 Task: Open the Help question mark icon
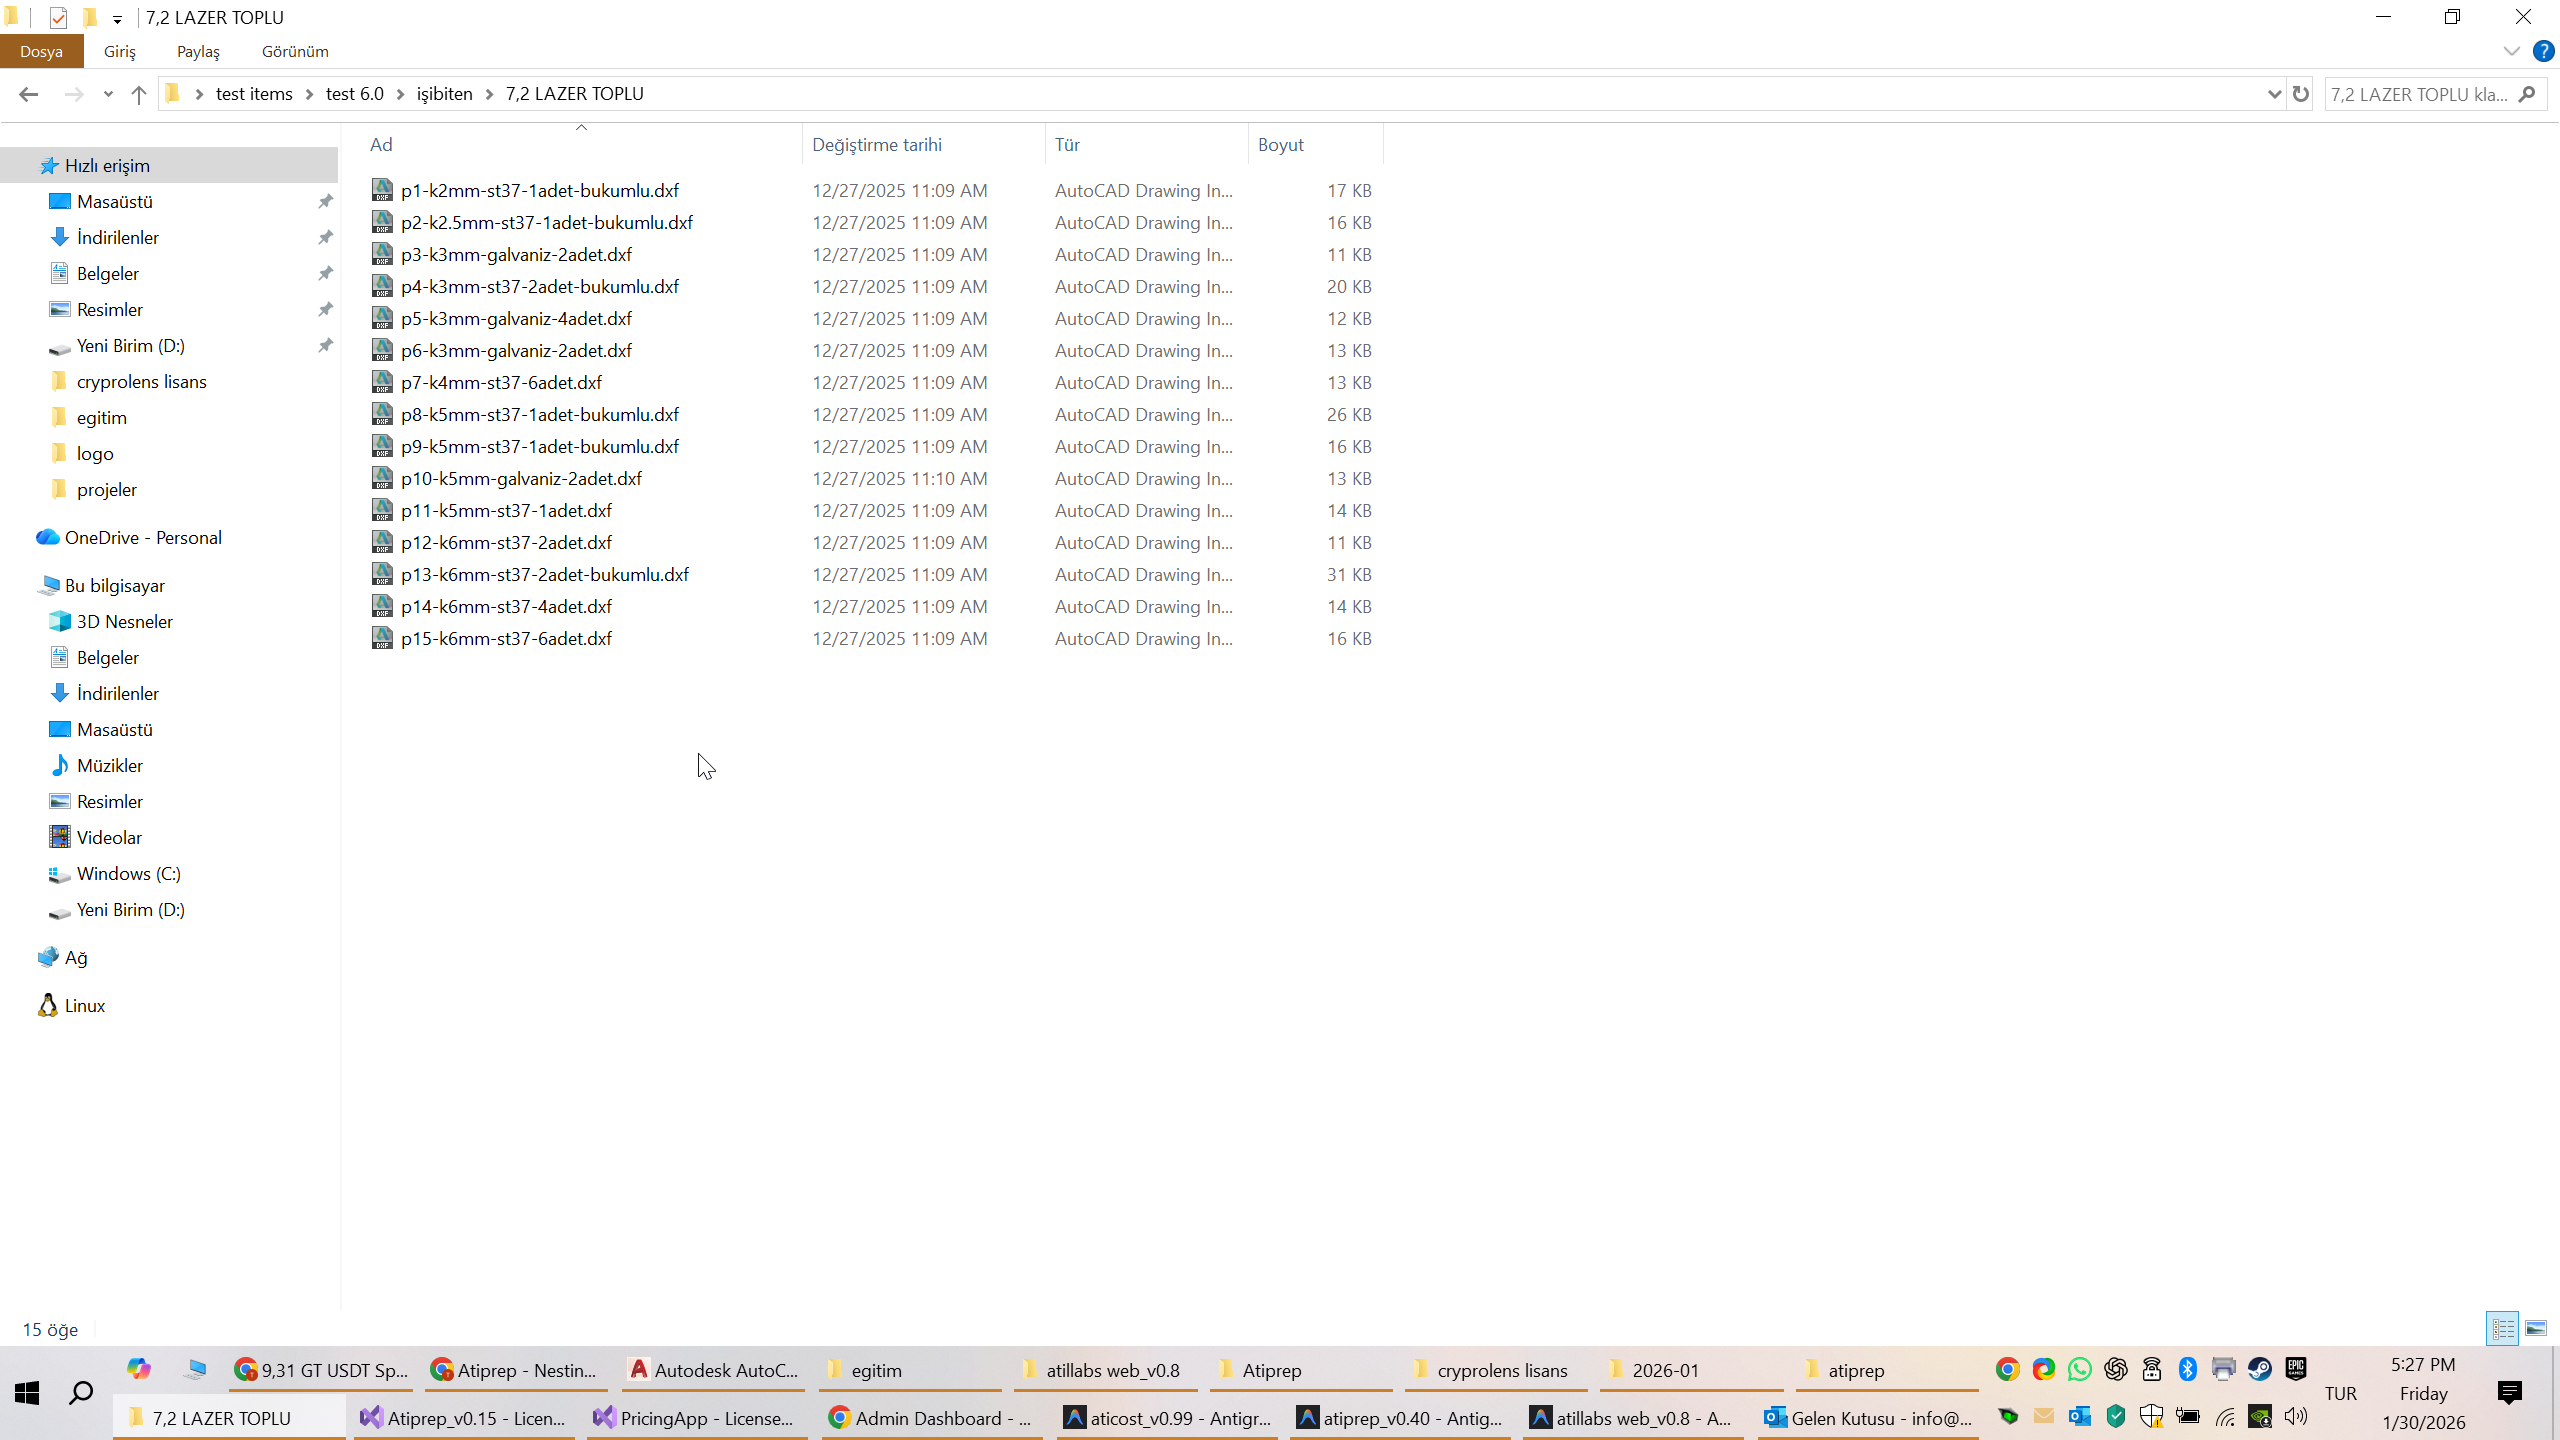tap(2543, 51)
